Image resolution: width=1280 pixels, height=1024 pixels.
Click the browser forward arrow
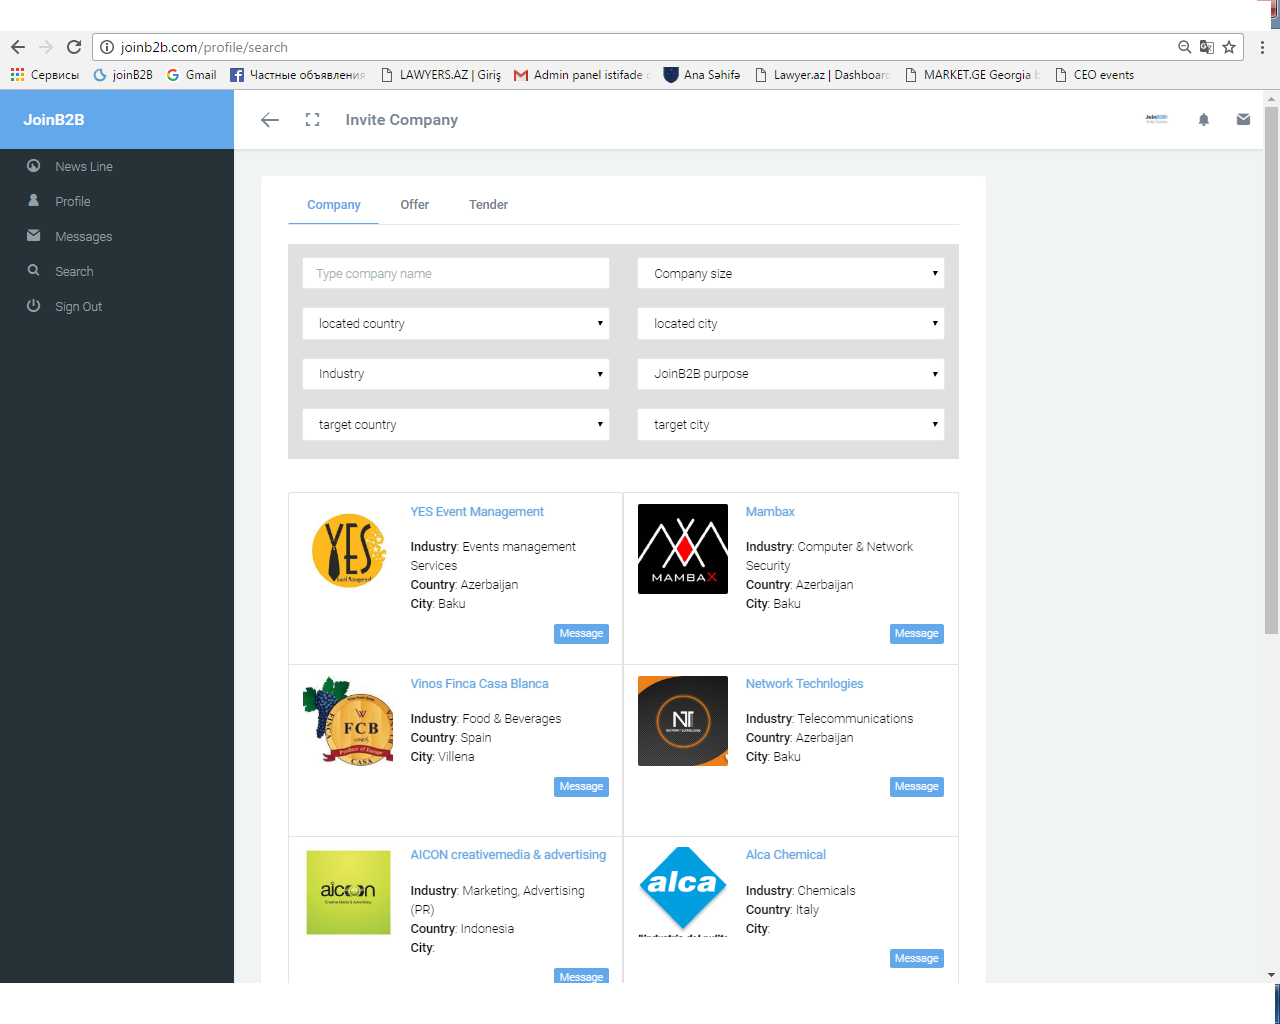point(46,47)
